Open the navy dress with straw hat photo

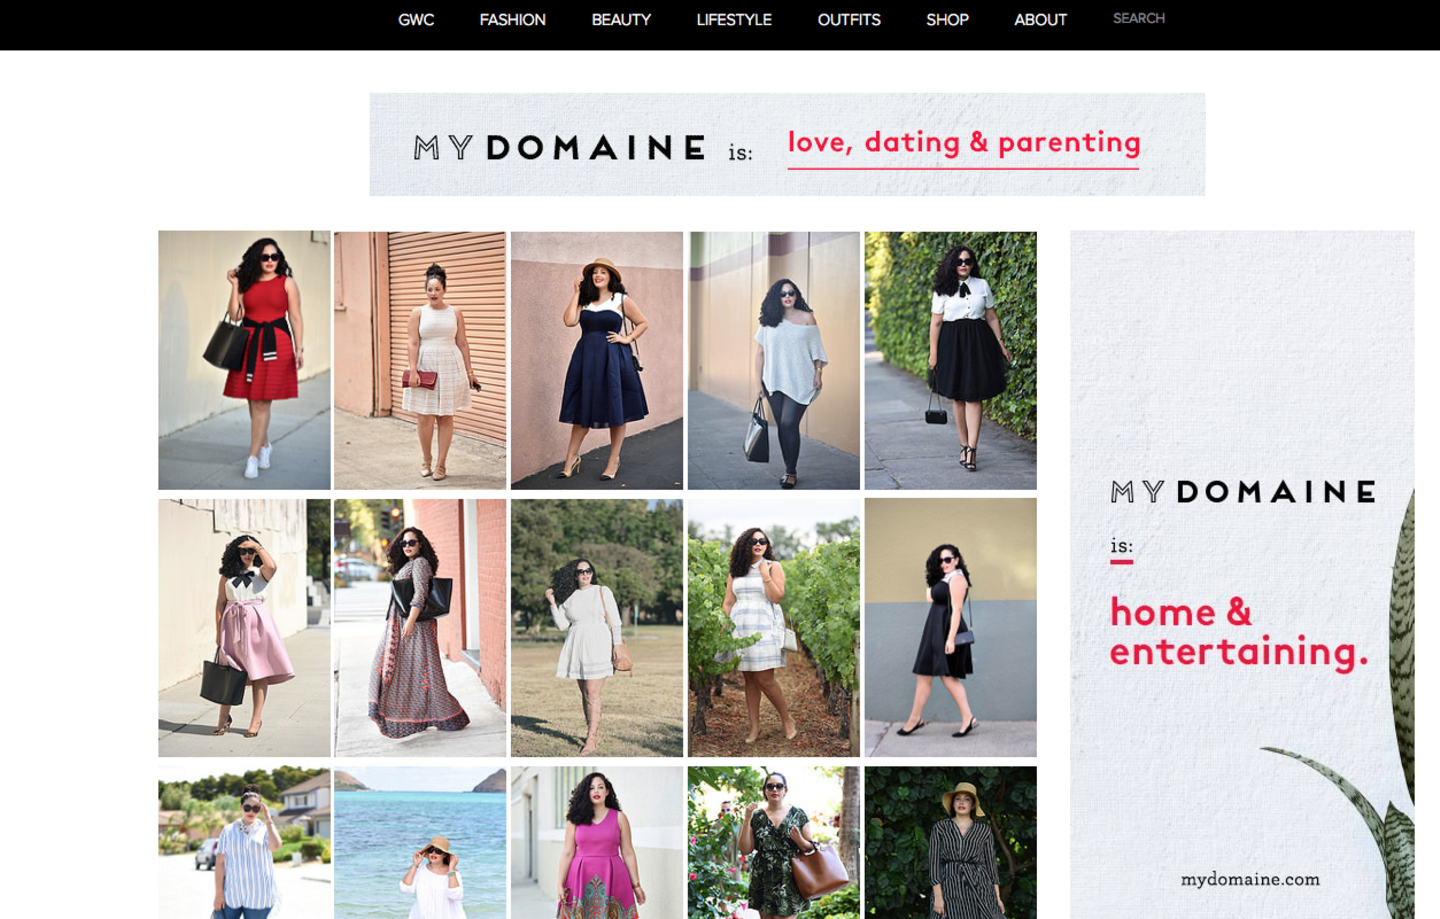point(597,360)
